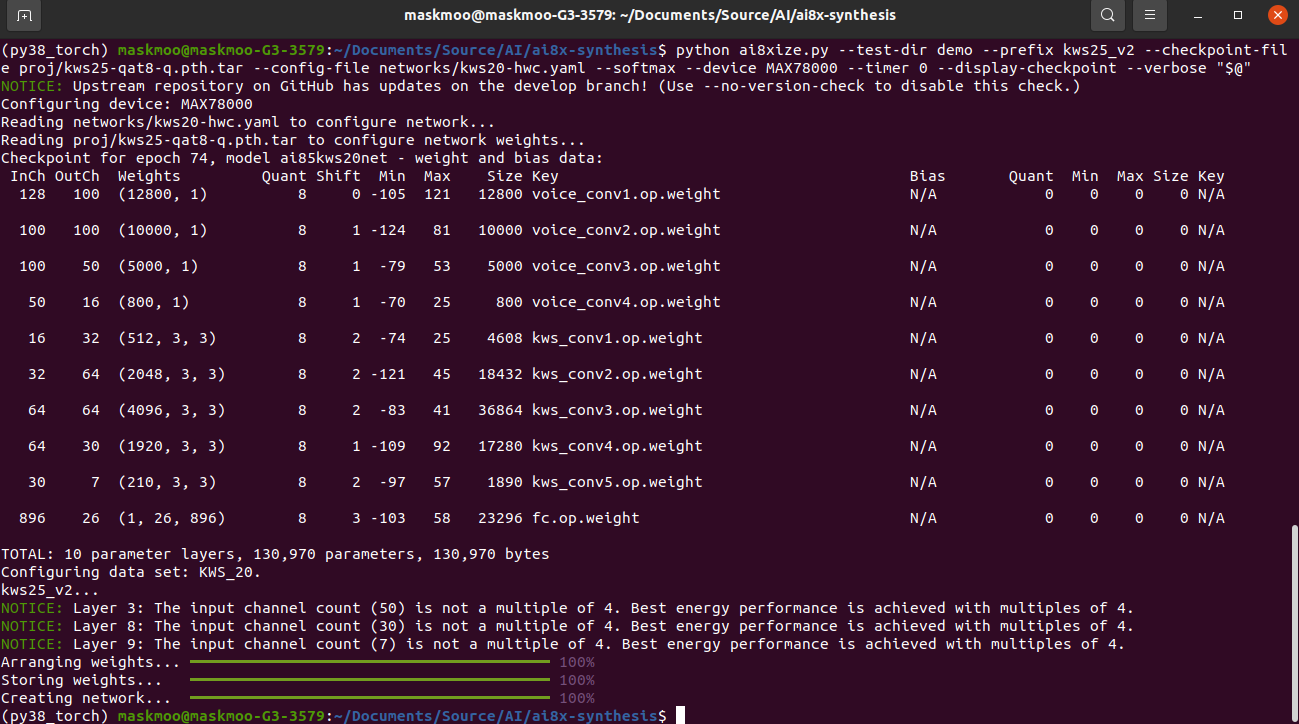Close the terminal window
The image size is (1299, 724).
pos(1276,15)
